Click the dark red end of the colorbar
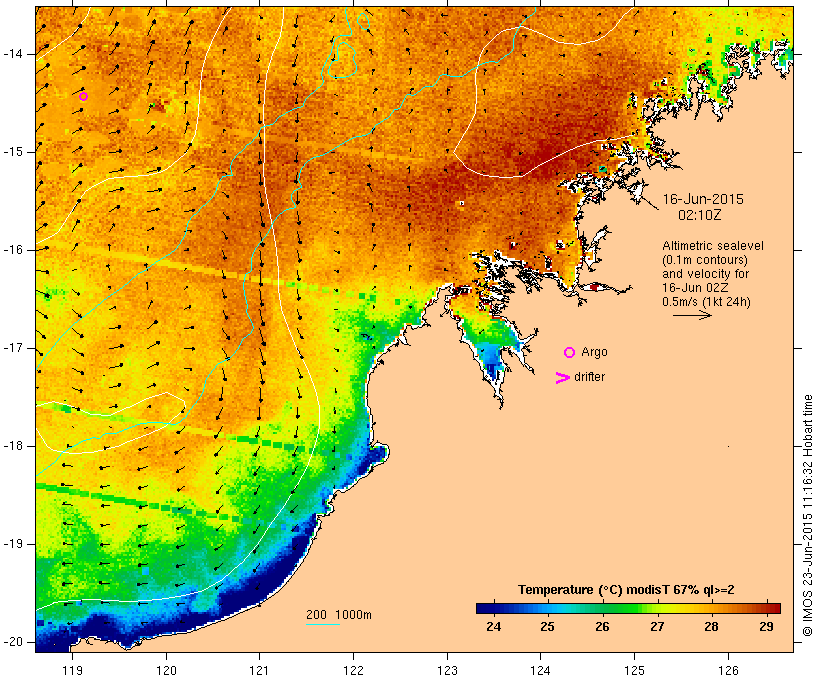This screenshot has width=820, height=680. tap(773, 608)
